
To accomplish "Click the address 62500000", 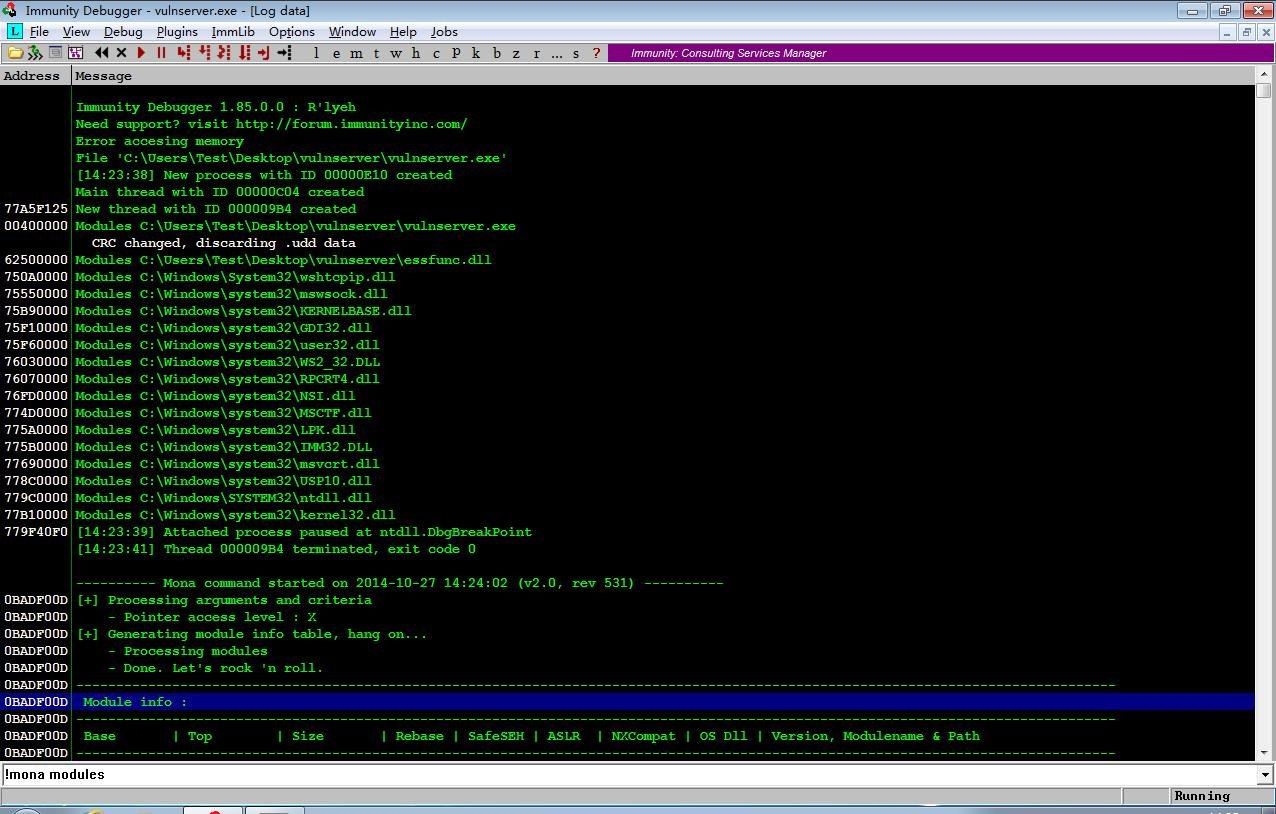I will (x=36, y=260).
